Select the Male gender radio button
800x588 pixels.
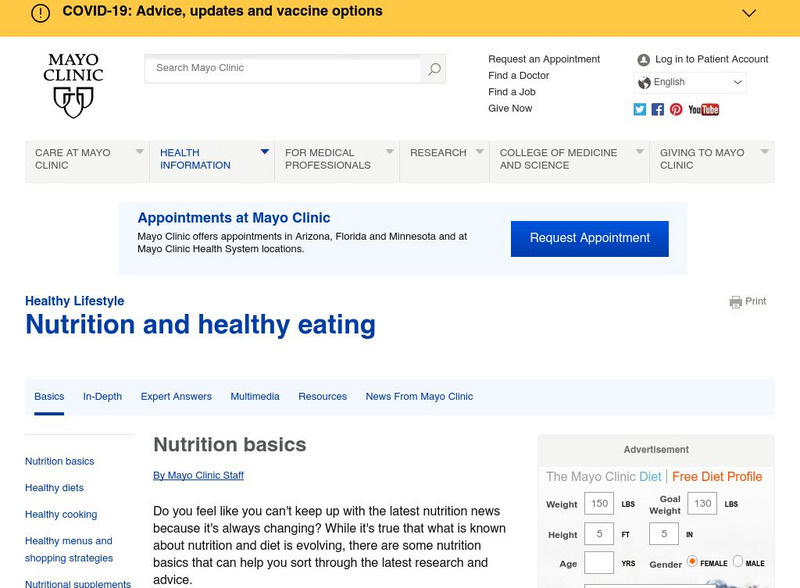pyautogui.click(x=738, y=562)
